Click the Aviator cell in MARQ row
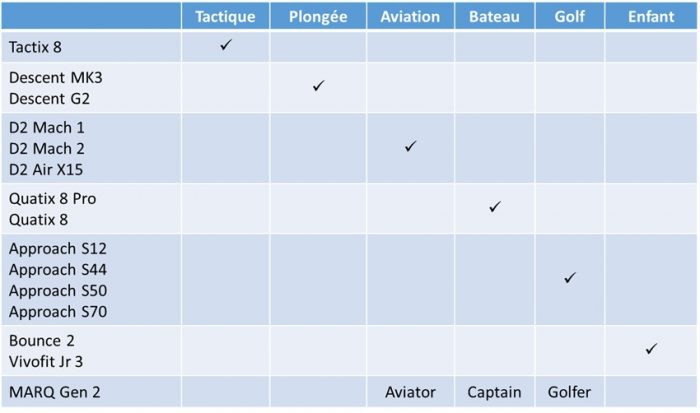Image resolution: width=700 pixels, height=413 pixels. click(x=410, y=392)
